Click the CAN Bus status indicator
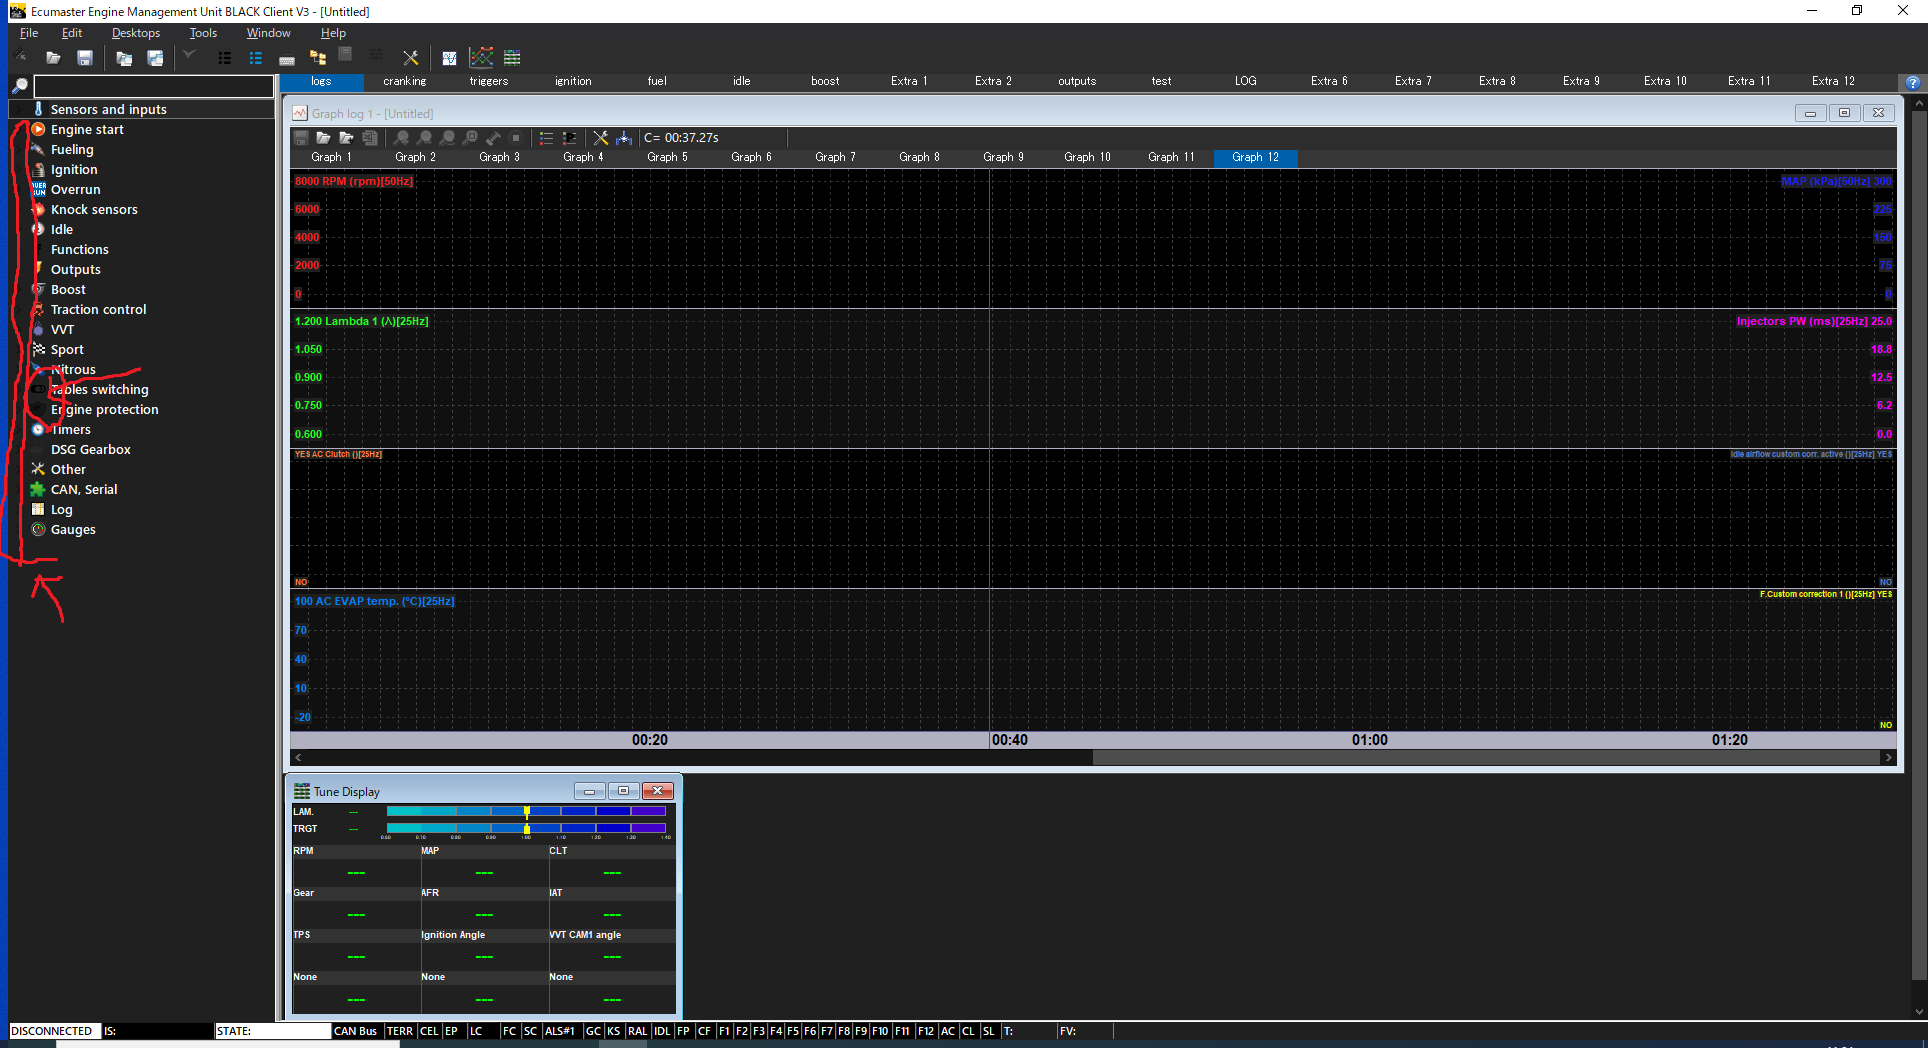This screenshot has width=1928, height=1048. pos(355,1031)
